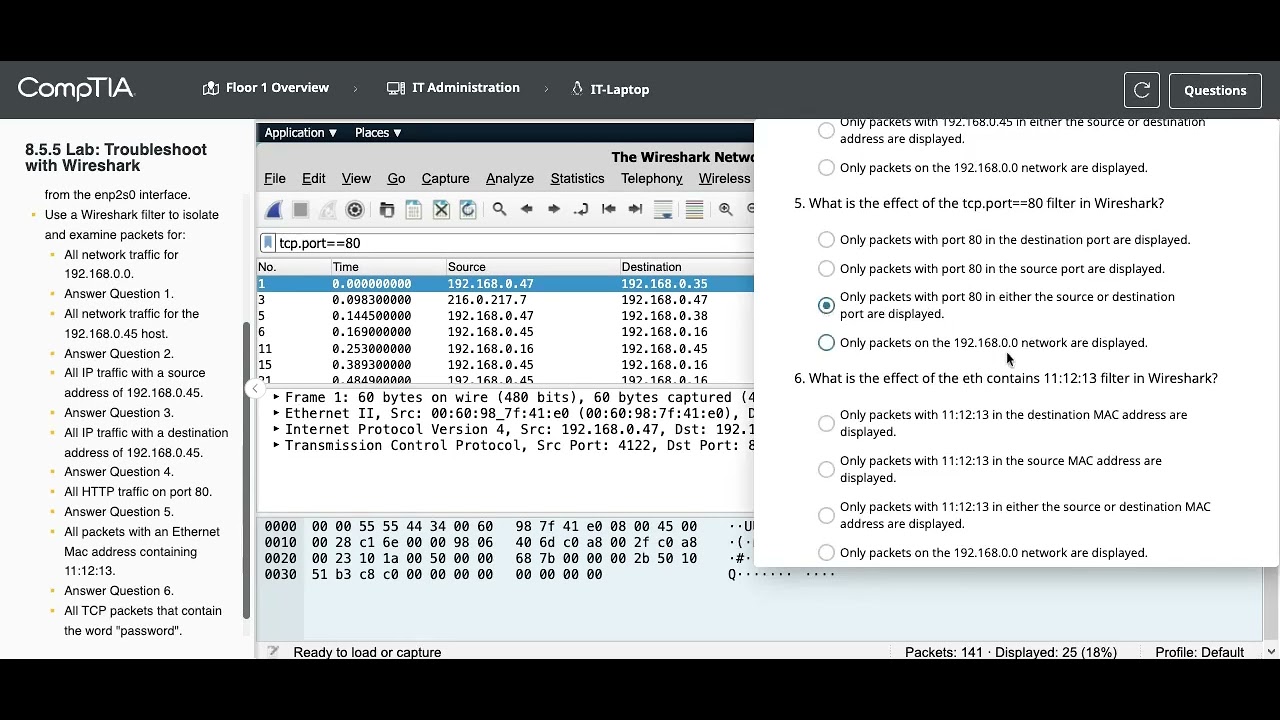Screen dimensions: 1280x720
Task: Open the Wireless menu
Action: (725, 179)
